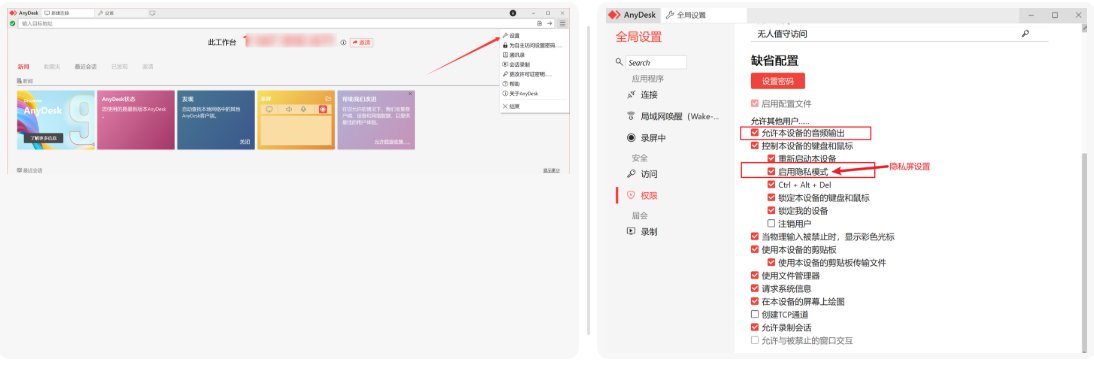
Task: Click the key icon on the 无人值守访问 row
Action: click(1025, 33)
